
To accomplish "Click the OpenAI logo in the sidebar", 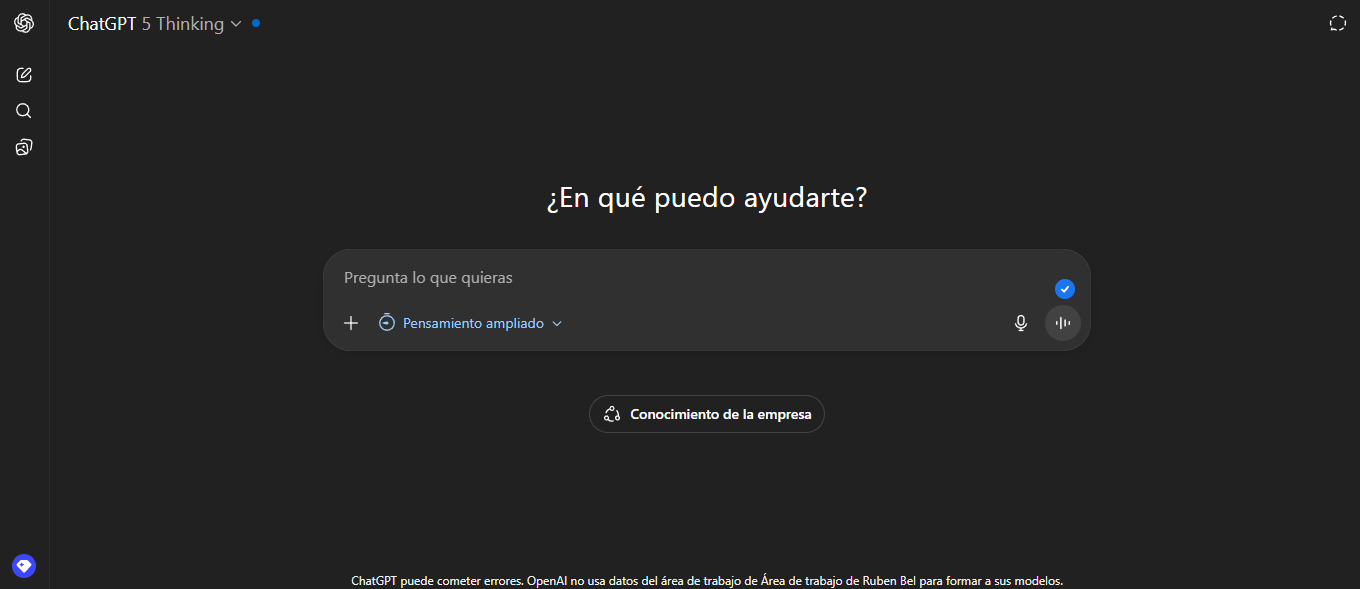I will [x=24, y=24].
